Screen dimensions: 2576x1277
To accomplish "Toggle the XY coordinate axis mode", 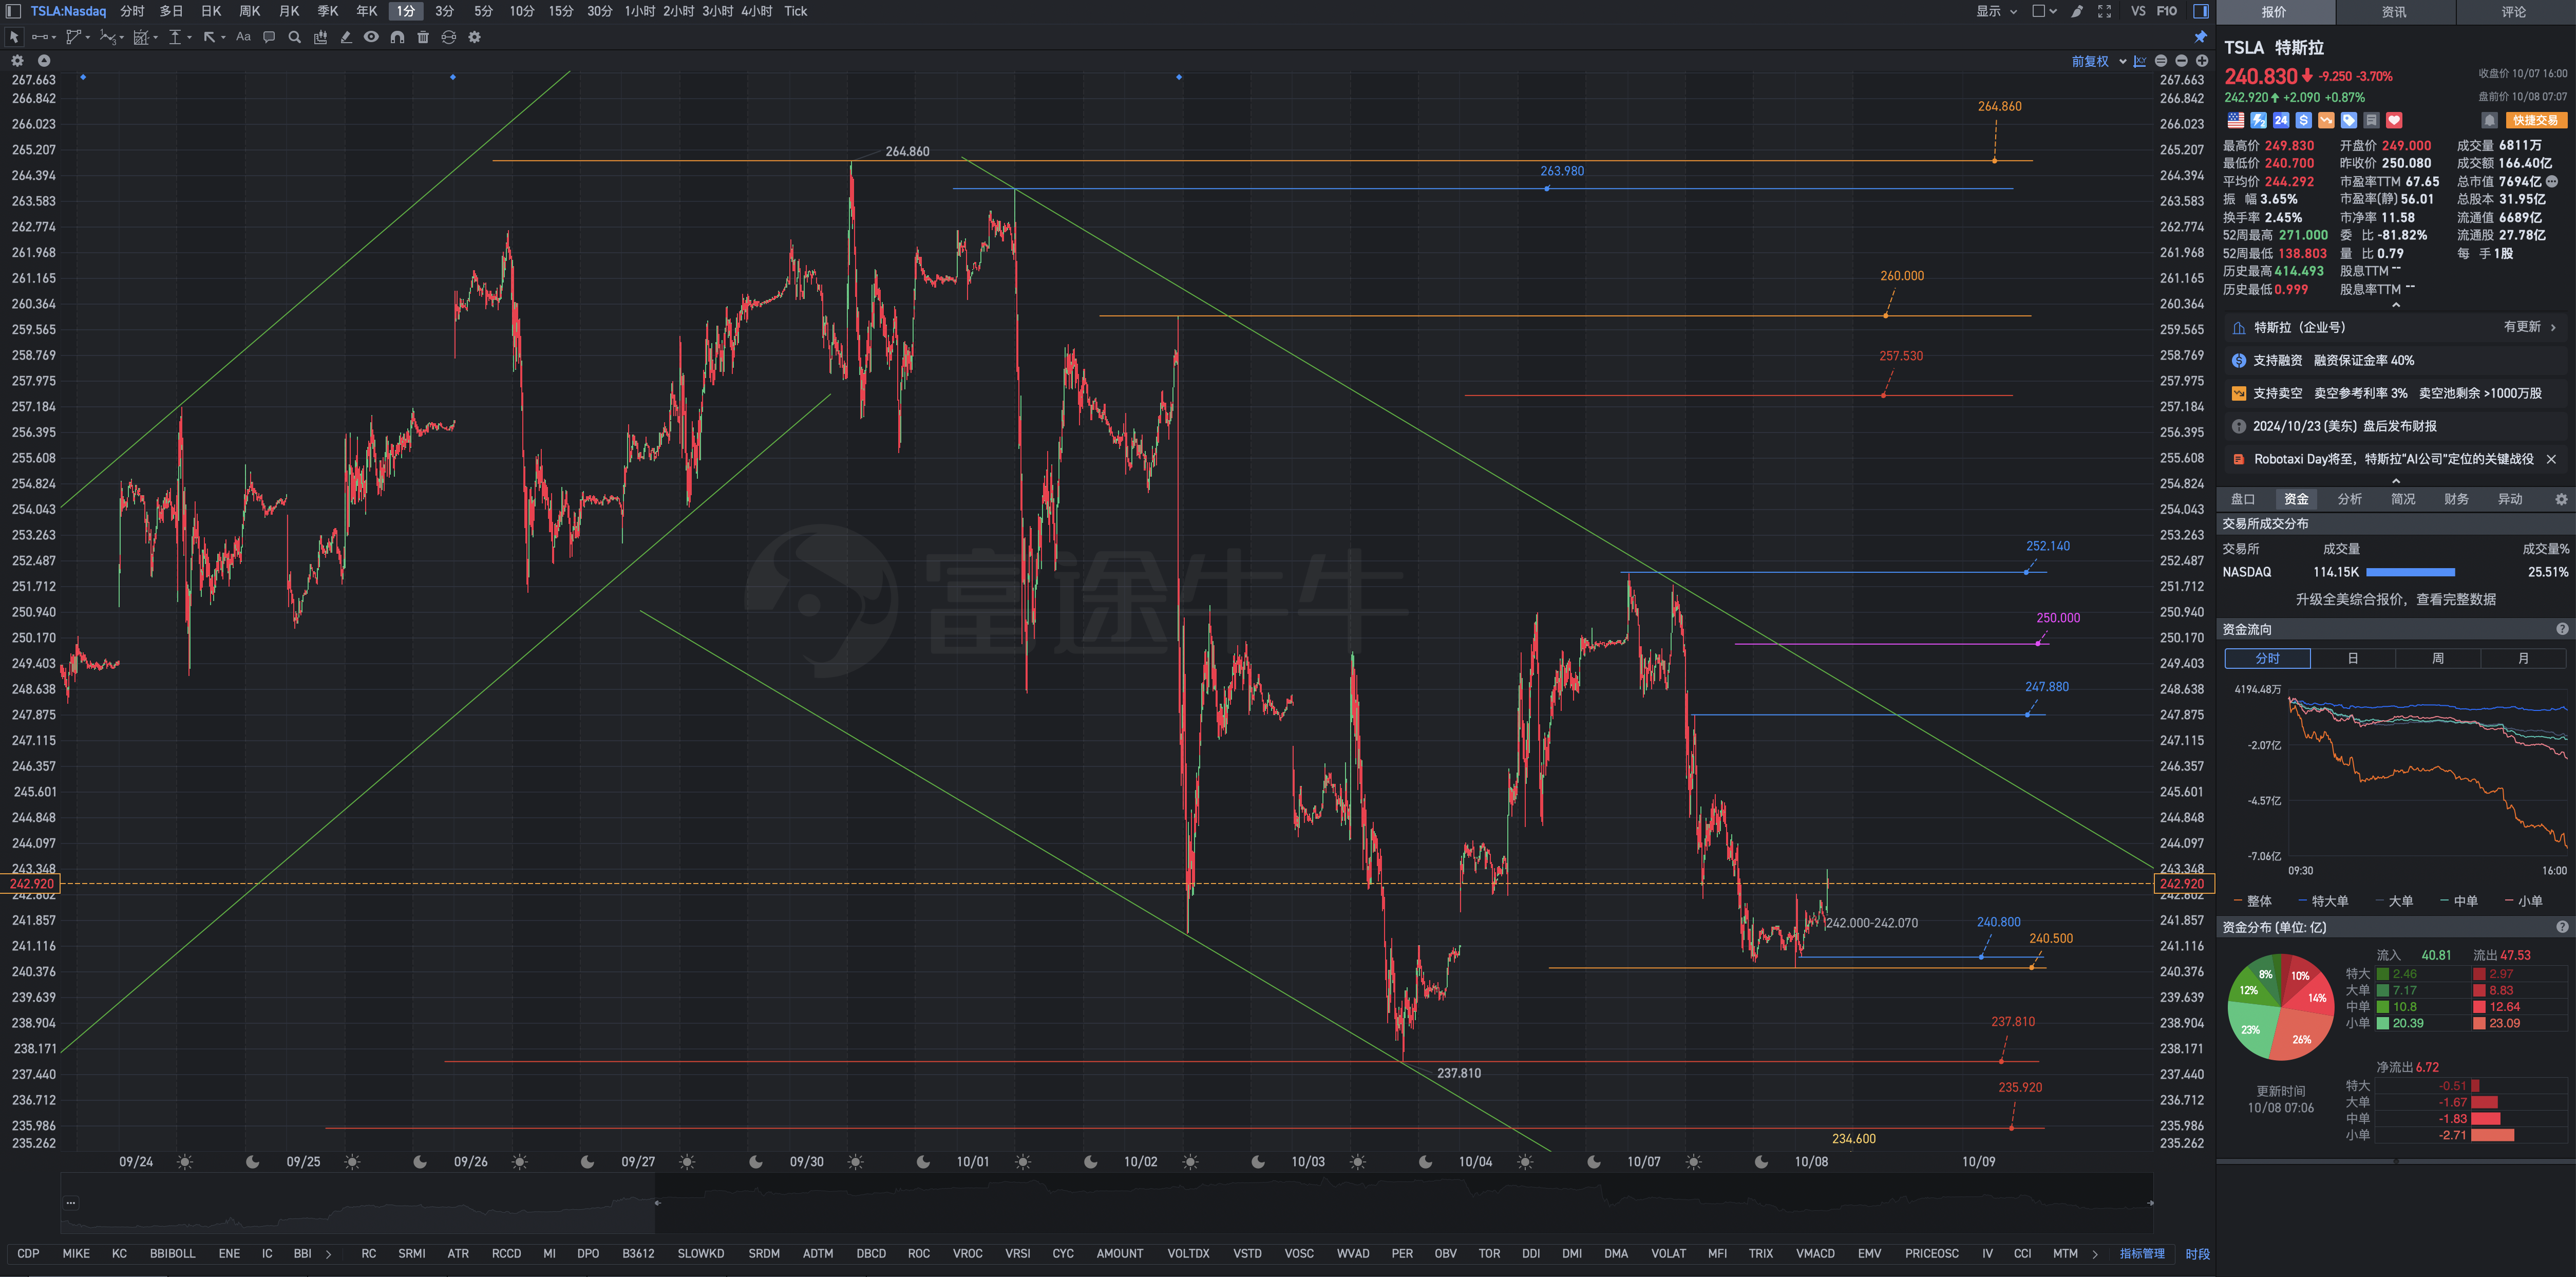I will click(2139, 61).
